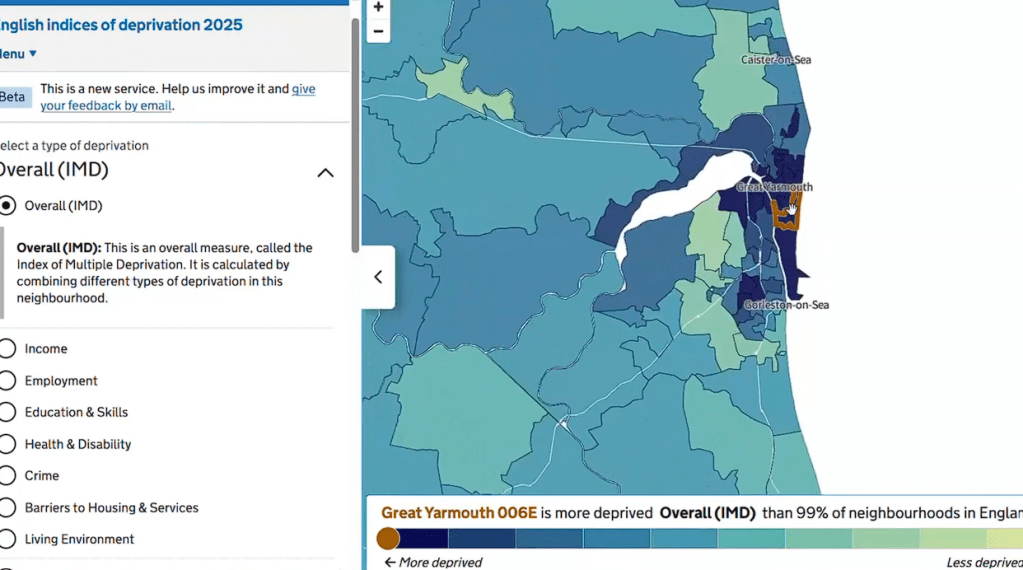Select the Employment radio option

tap(8, 381)
